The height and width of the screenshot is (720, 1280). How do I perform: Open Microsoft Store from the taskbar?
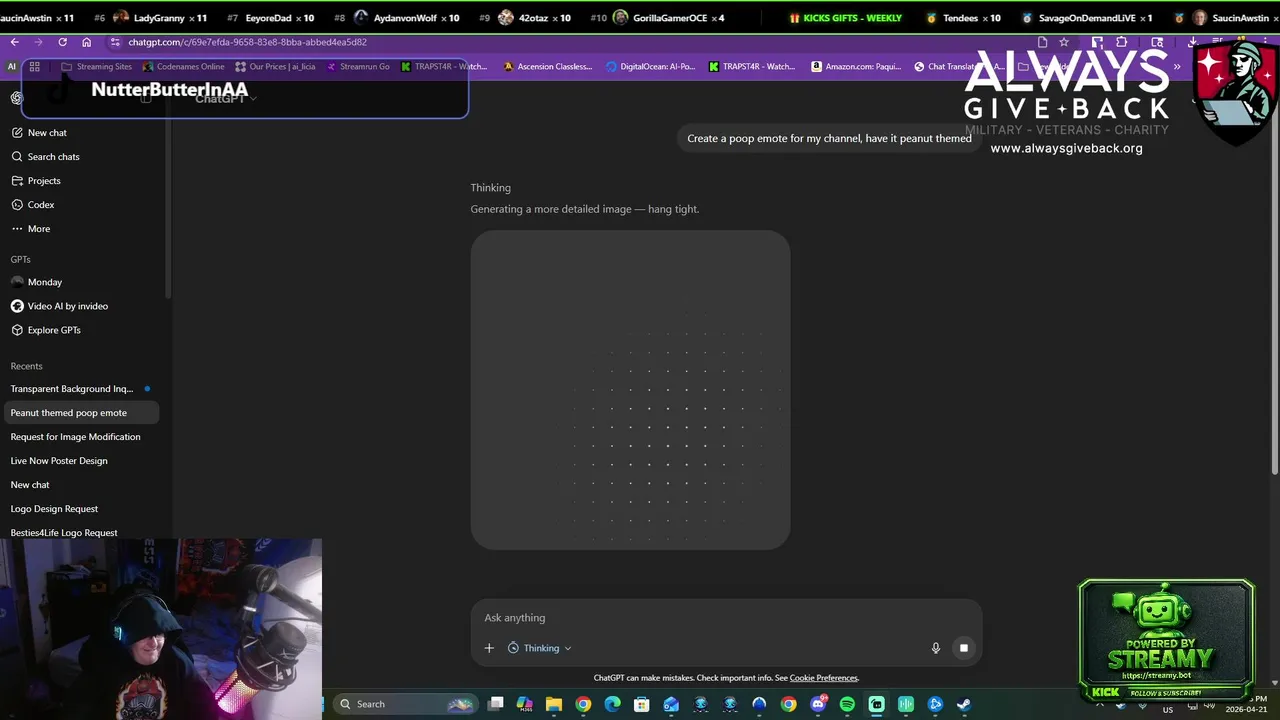tap(641, 704)
